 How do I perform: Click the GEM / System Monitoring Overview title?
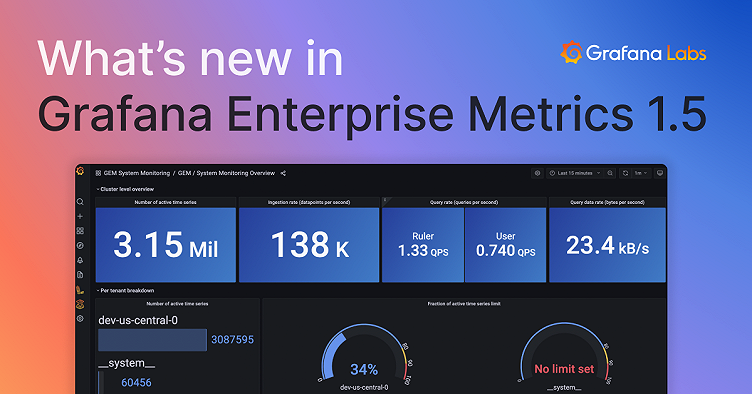(226, 173)
